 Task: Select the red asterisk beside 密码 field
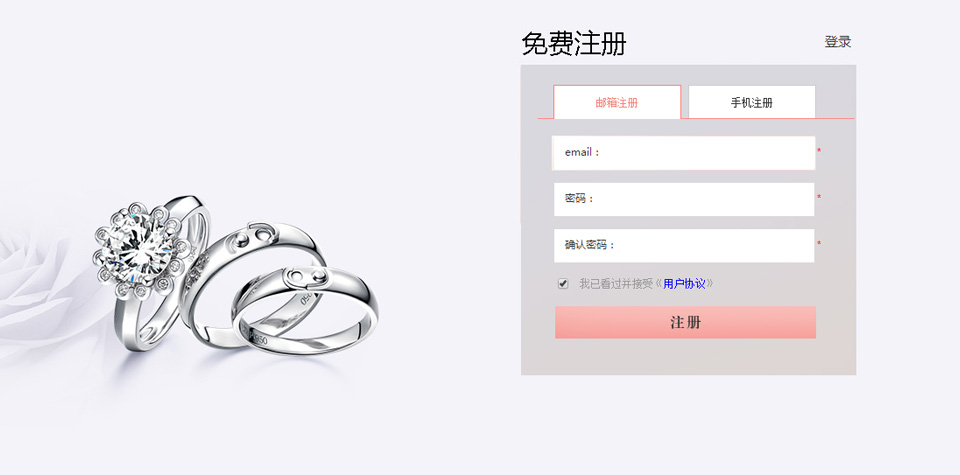(x=819, y=198)
